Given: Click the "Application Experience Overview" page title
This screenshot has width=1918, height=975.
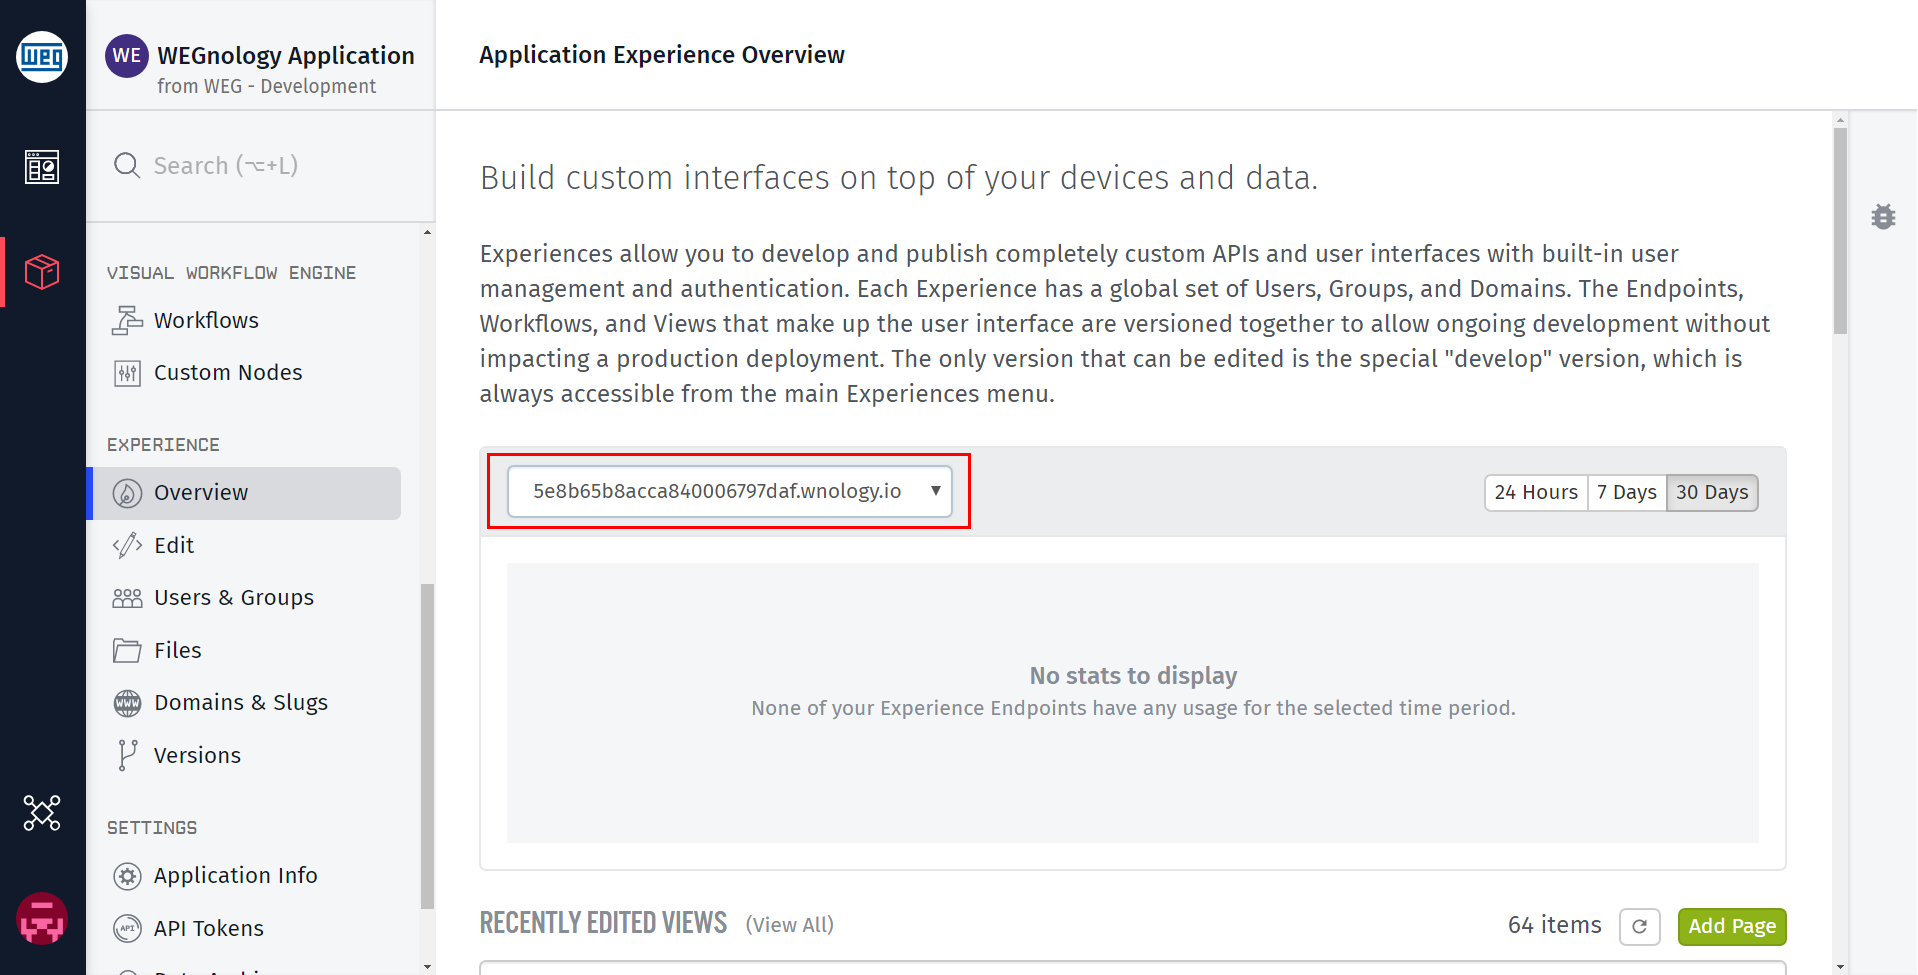Looking at the screenshot, I should tap(662, 55).
